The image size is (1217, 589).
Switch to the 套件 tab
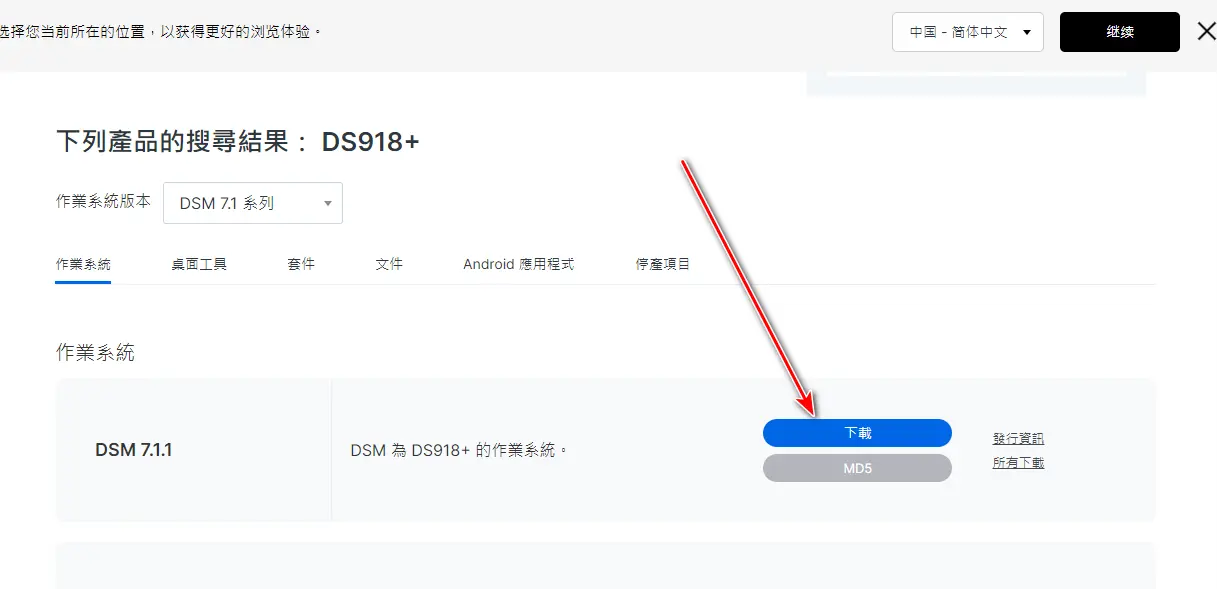coord(301,264)
